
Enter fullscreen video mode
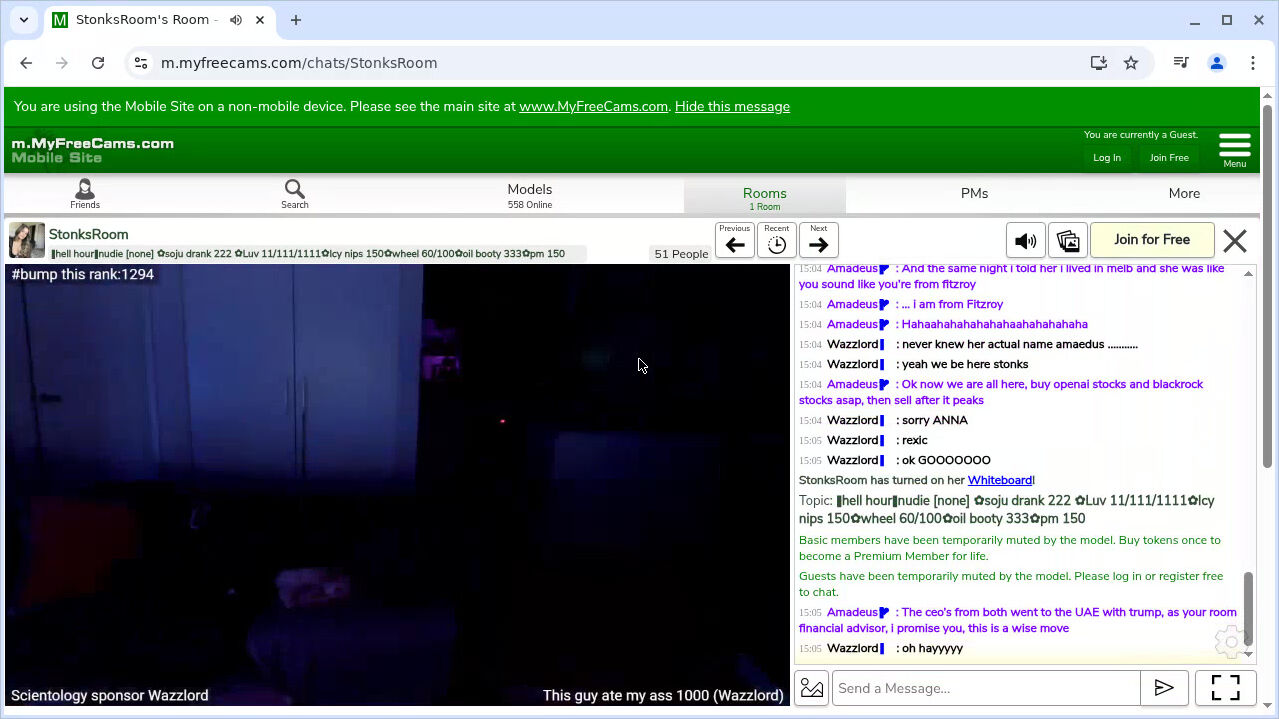point(1225,688)
